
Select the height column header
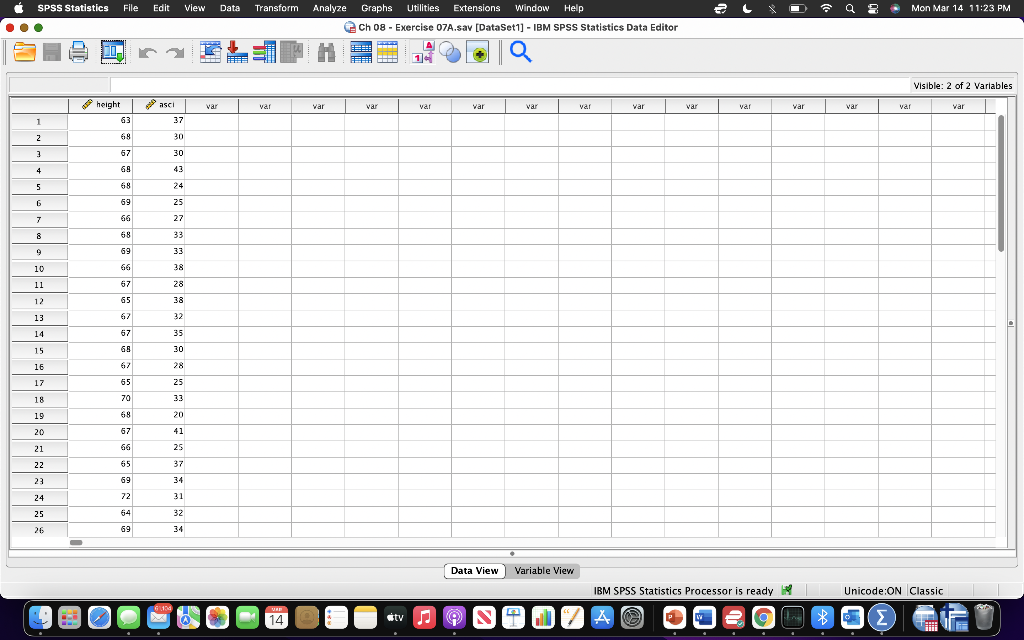point(100,105)
